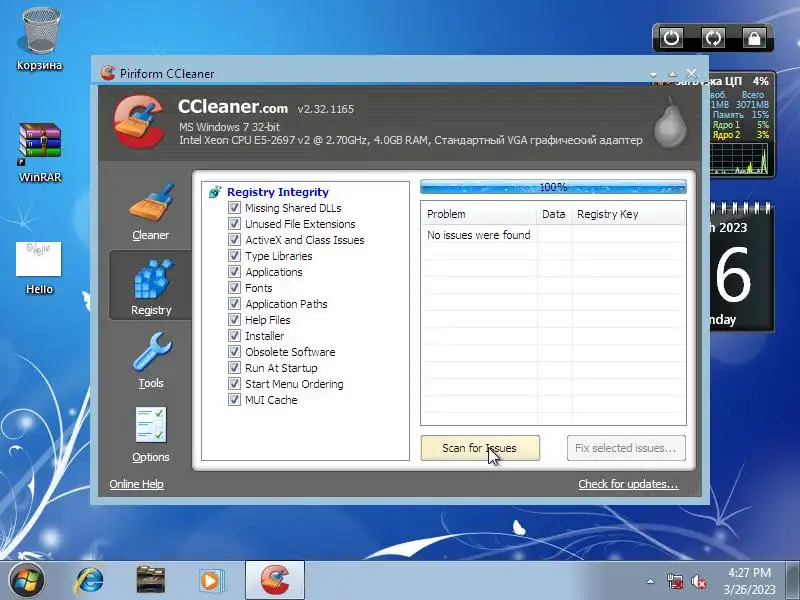Show hidden tray icons arrow

[651, 581]
